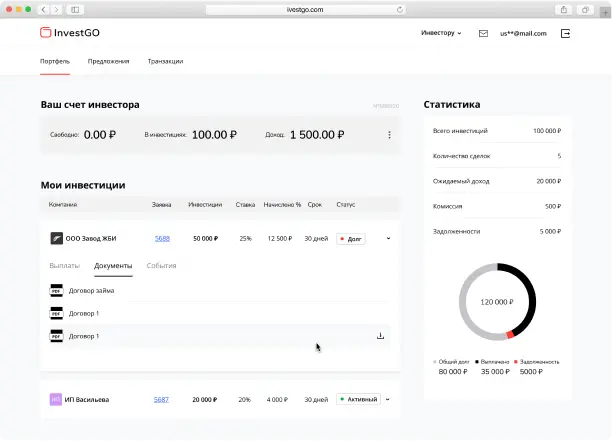
Task: Click the Комиссия statistics row
Action: [x=497, y=206]
